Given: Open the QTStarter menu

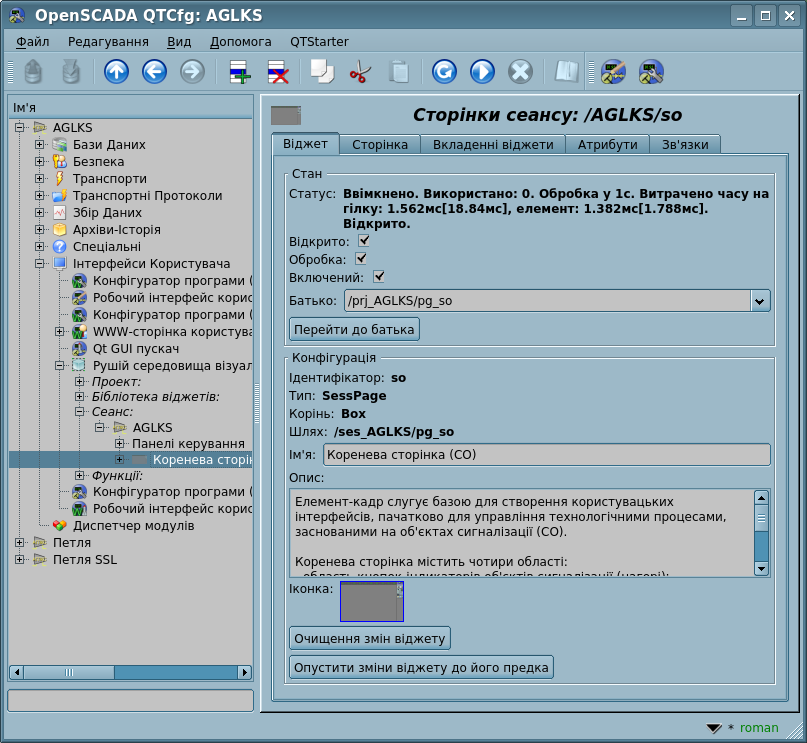Looking at the screenshot, I should pyautogui.click(x=319, y=42).
